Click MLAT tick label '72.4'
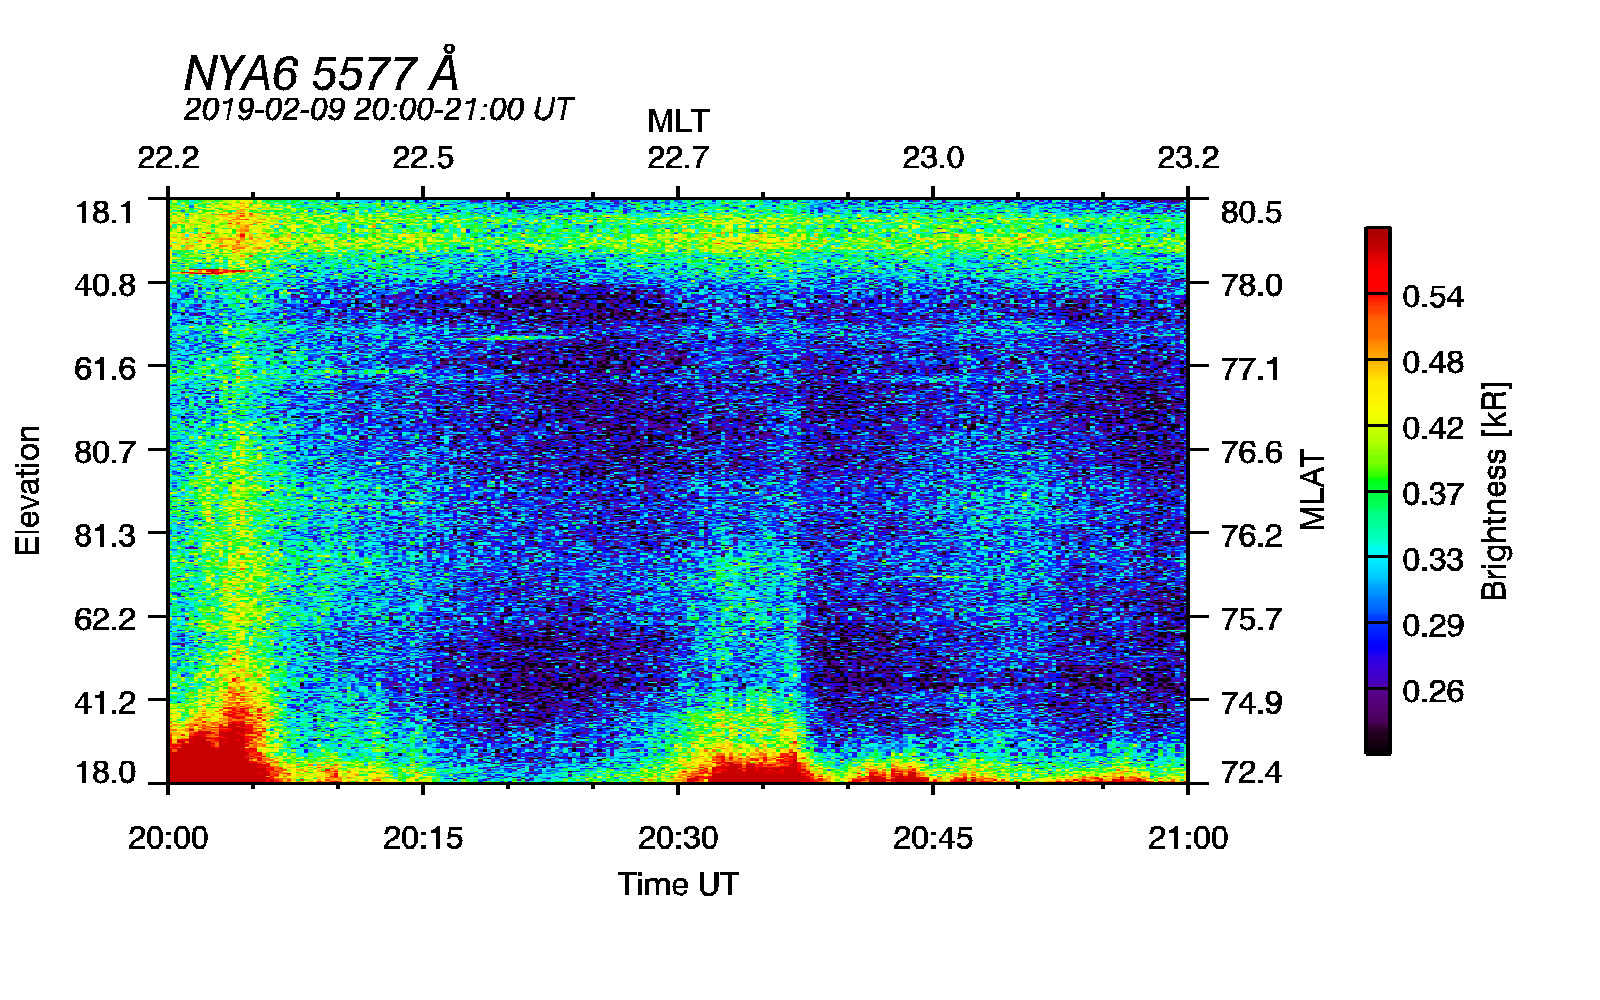Image resolution: width=1600 pixels, height=1000 pixels. coord(1251,772)
